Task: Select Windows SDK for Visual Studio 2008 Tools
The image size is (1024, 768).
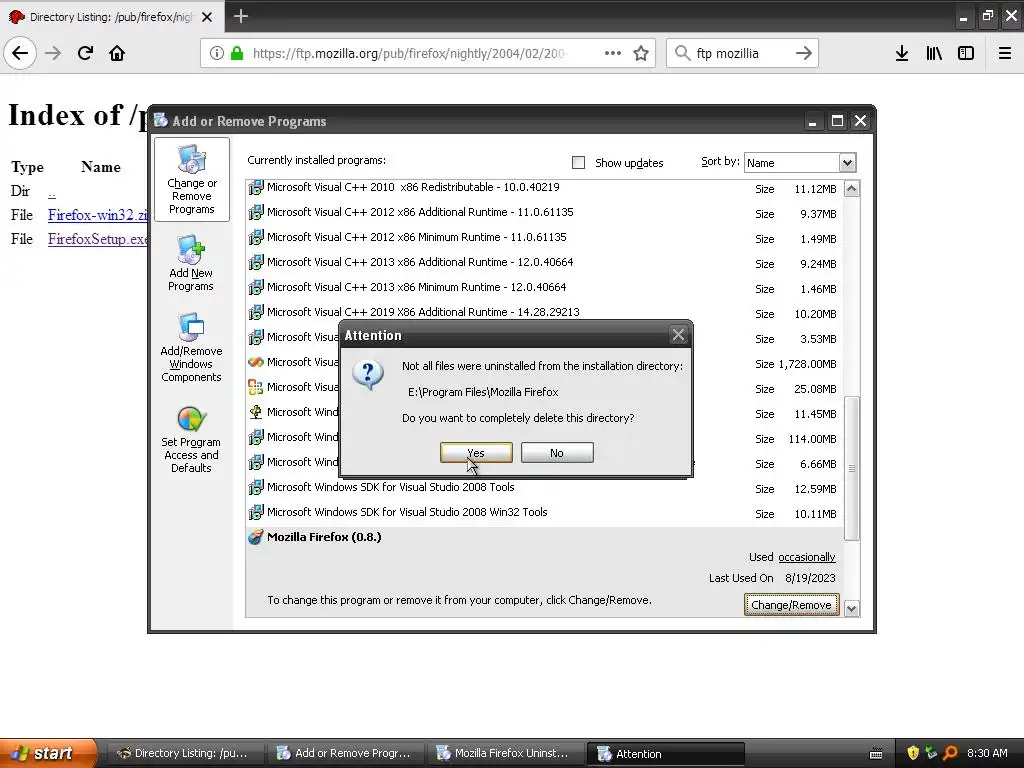Action: tap(545, 487)
